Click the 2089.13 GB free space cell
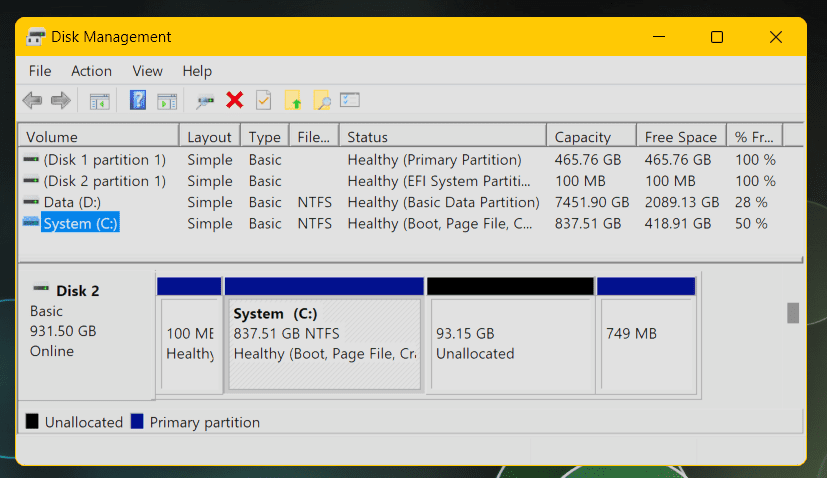The height and width of the screenshot is (478, 827). [x=681, y=202]
